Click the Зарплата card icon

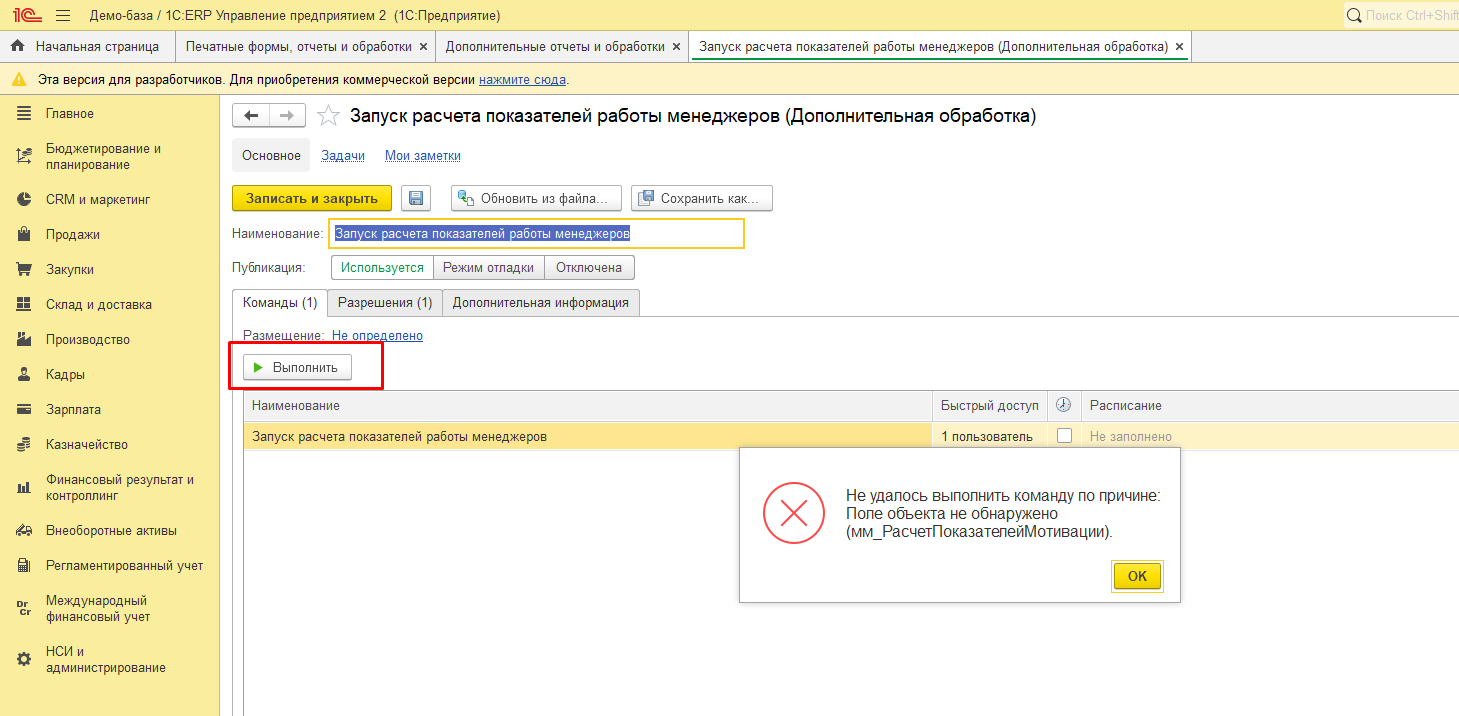tap(24, 409)
